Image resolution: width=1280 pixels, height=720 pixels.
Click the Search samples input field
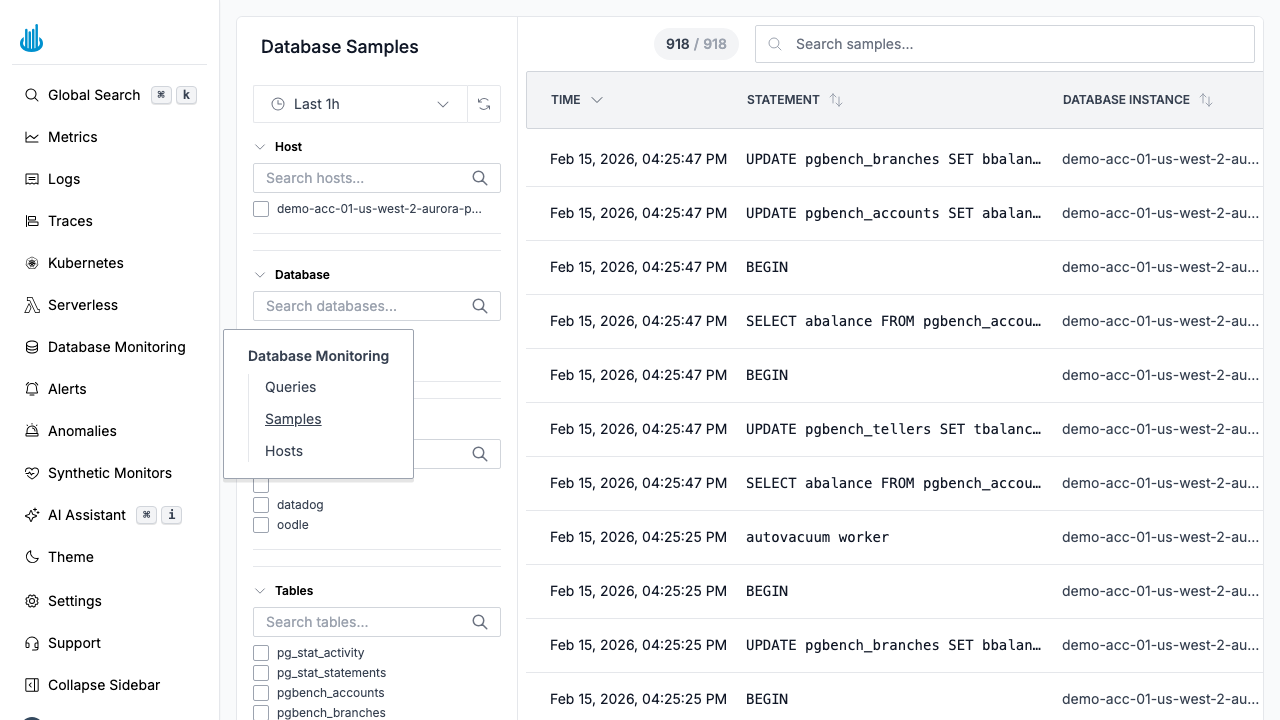[x=1004, y=44]
